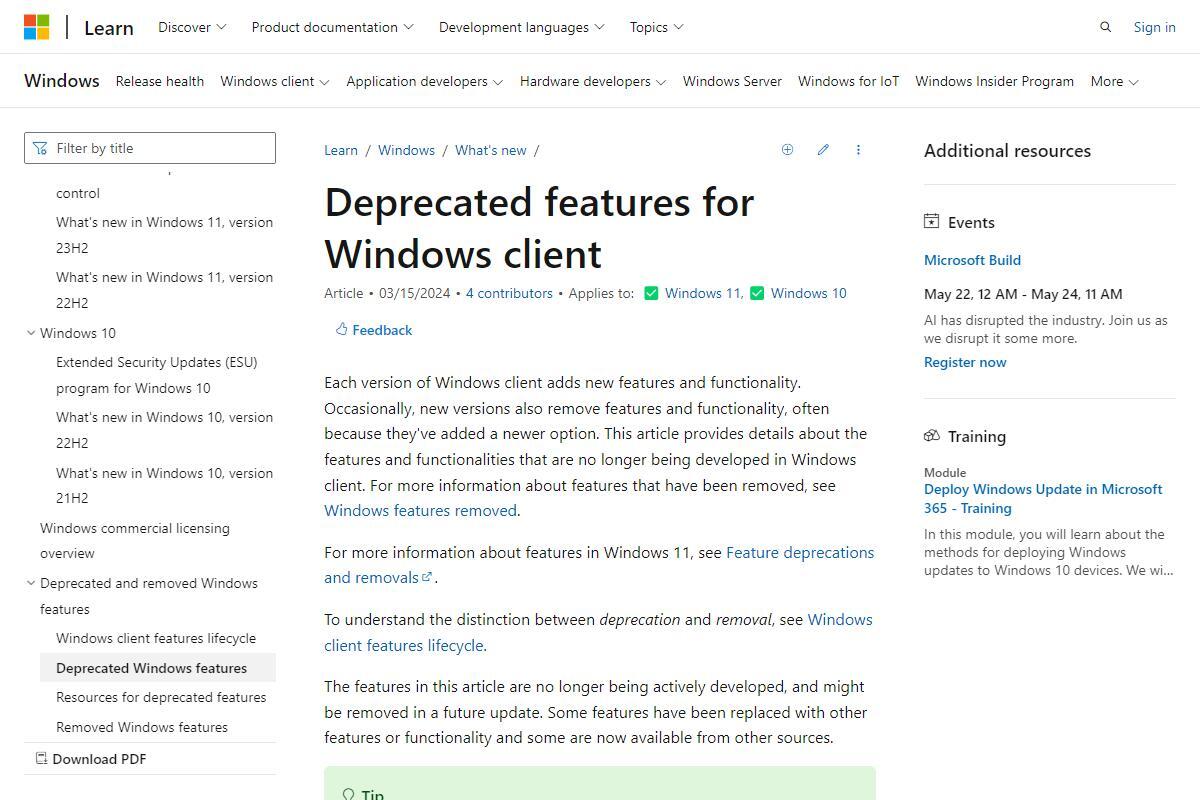Open What's new in Windows 10, version 22H2
The image size is (1200, 800).
[164, 430]
